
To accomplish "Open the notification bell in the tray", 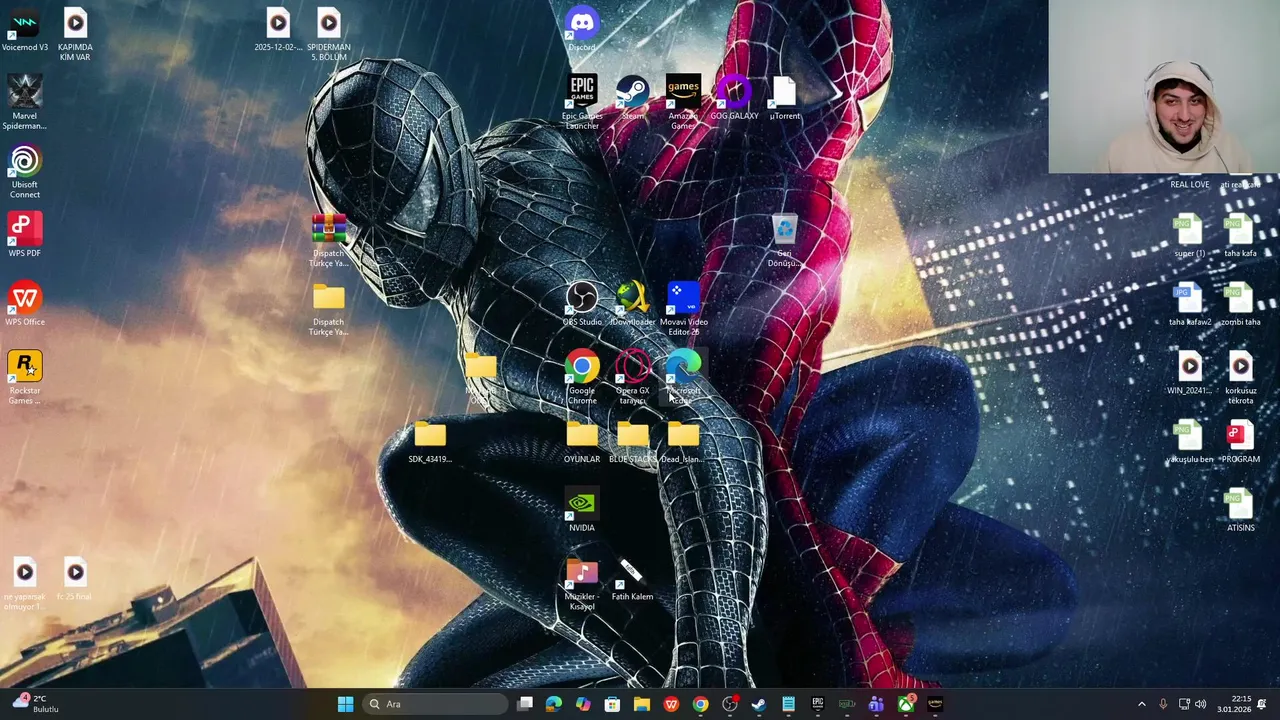I will pyautogui.click(x=1263, y=704).
